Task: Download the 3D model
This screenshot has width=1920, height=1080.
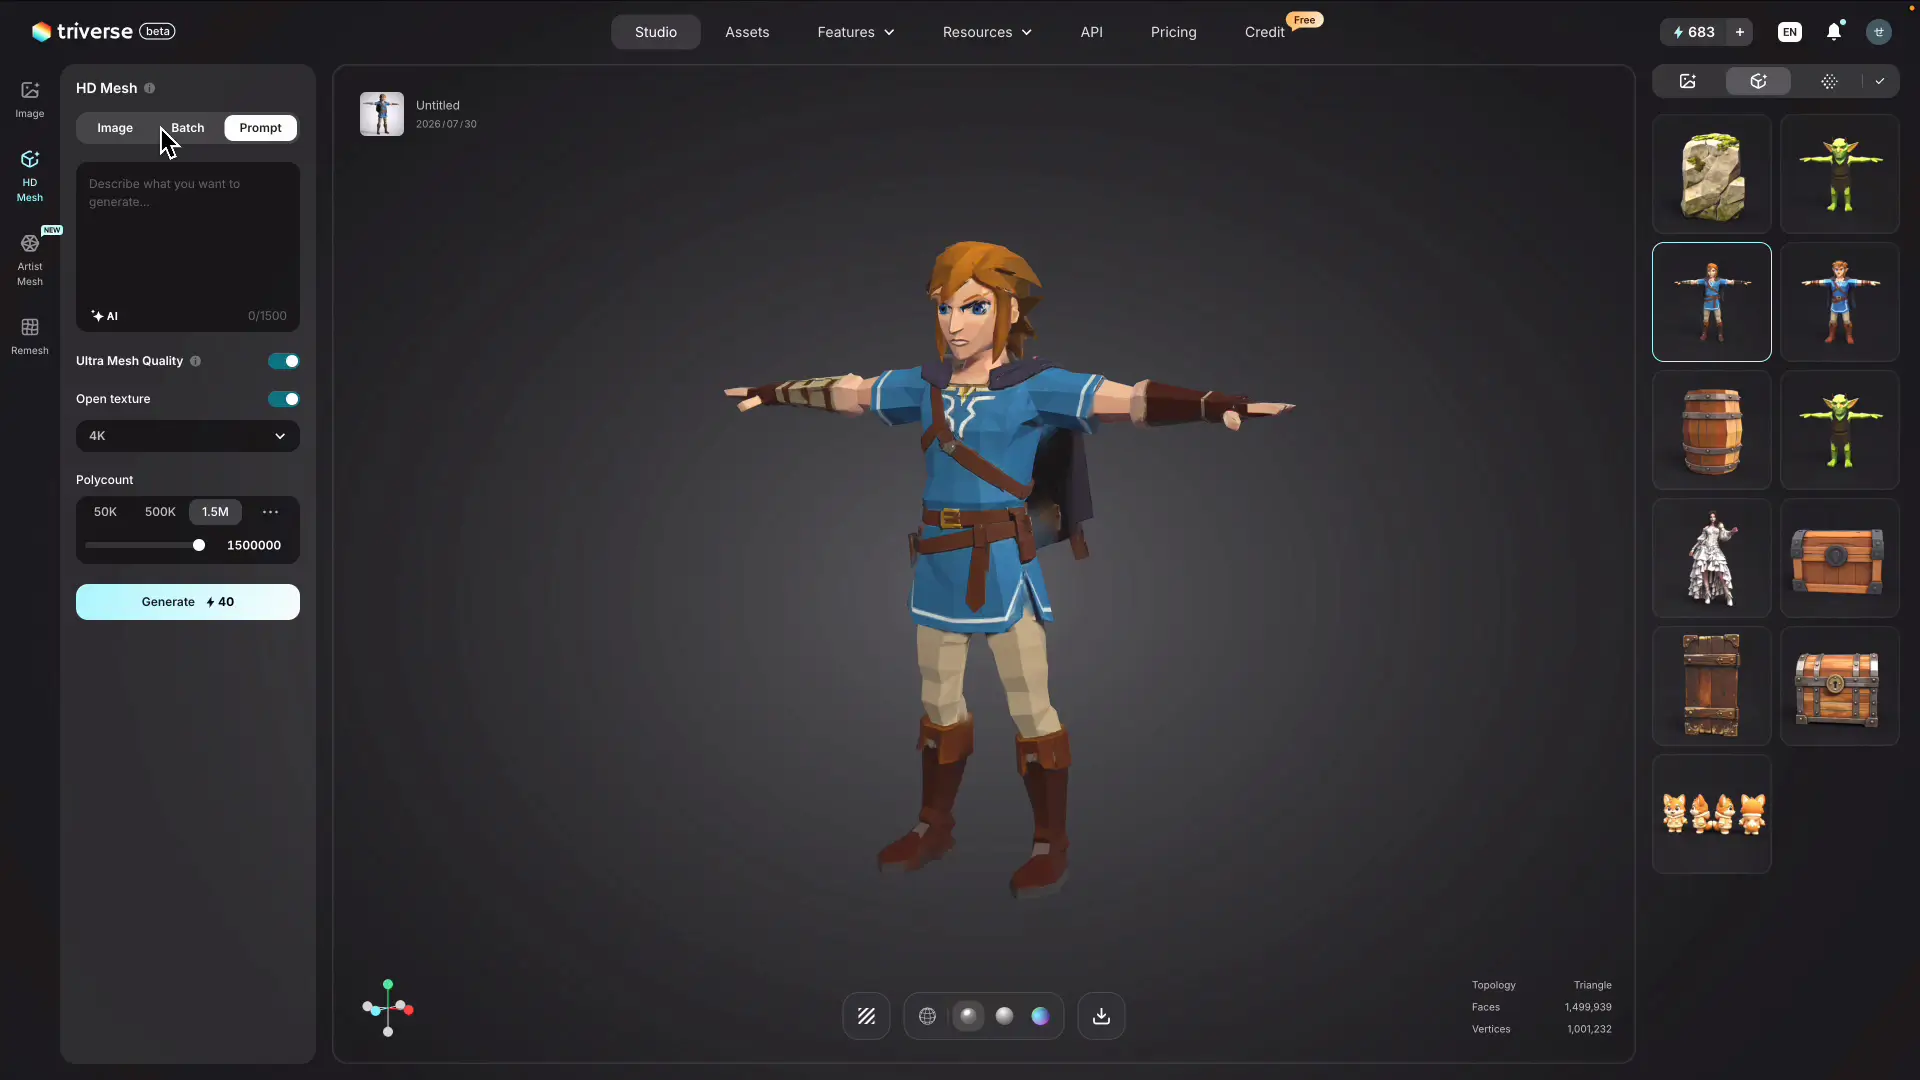Action: [x=1101, y=1016]
